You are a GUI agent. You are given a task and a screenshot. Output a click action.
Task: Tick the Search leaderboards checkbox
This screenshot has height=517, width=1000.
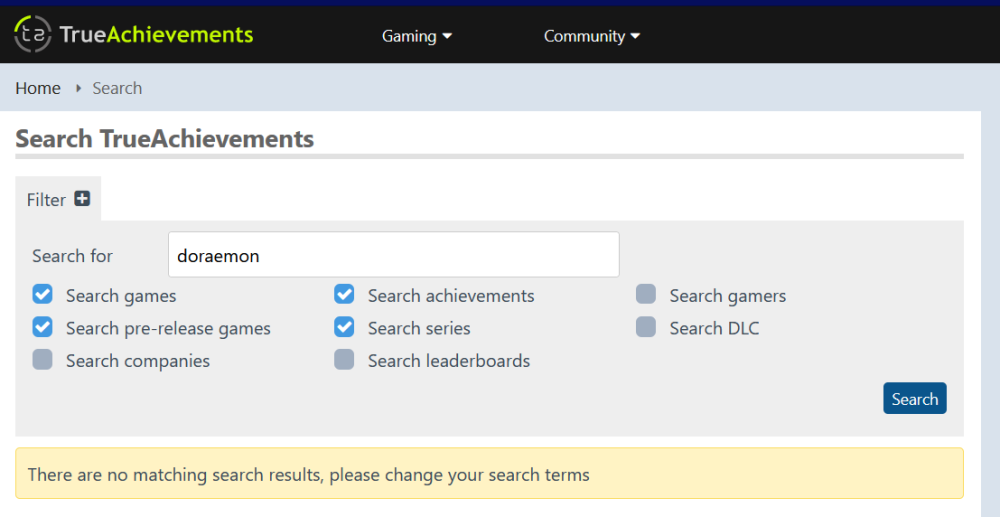click(344, 360)
